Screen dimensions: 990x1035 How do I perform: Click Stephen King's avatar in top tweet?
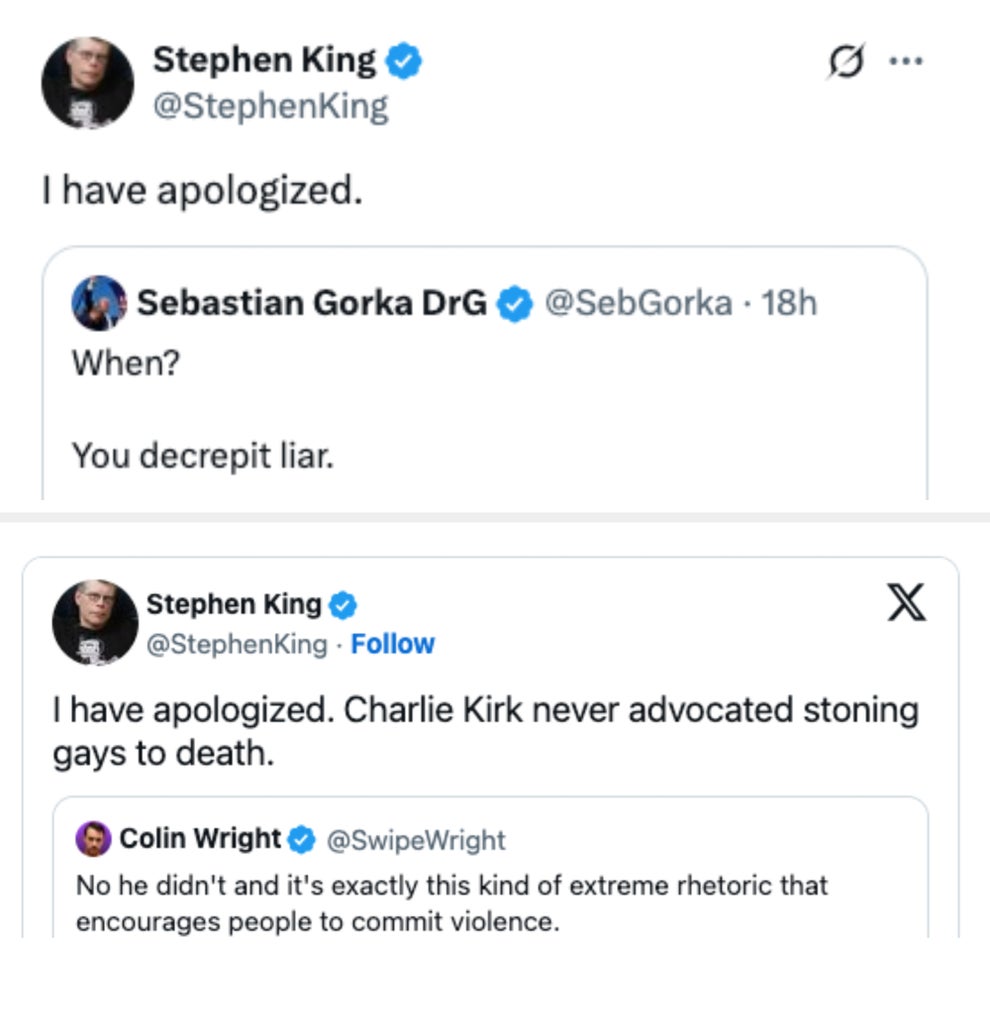click(87, 83)
